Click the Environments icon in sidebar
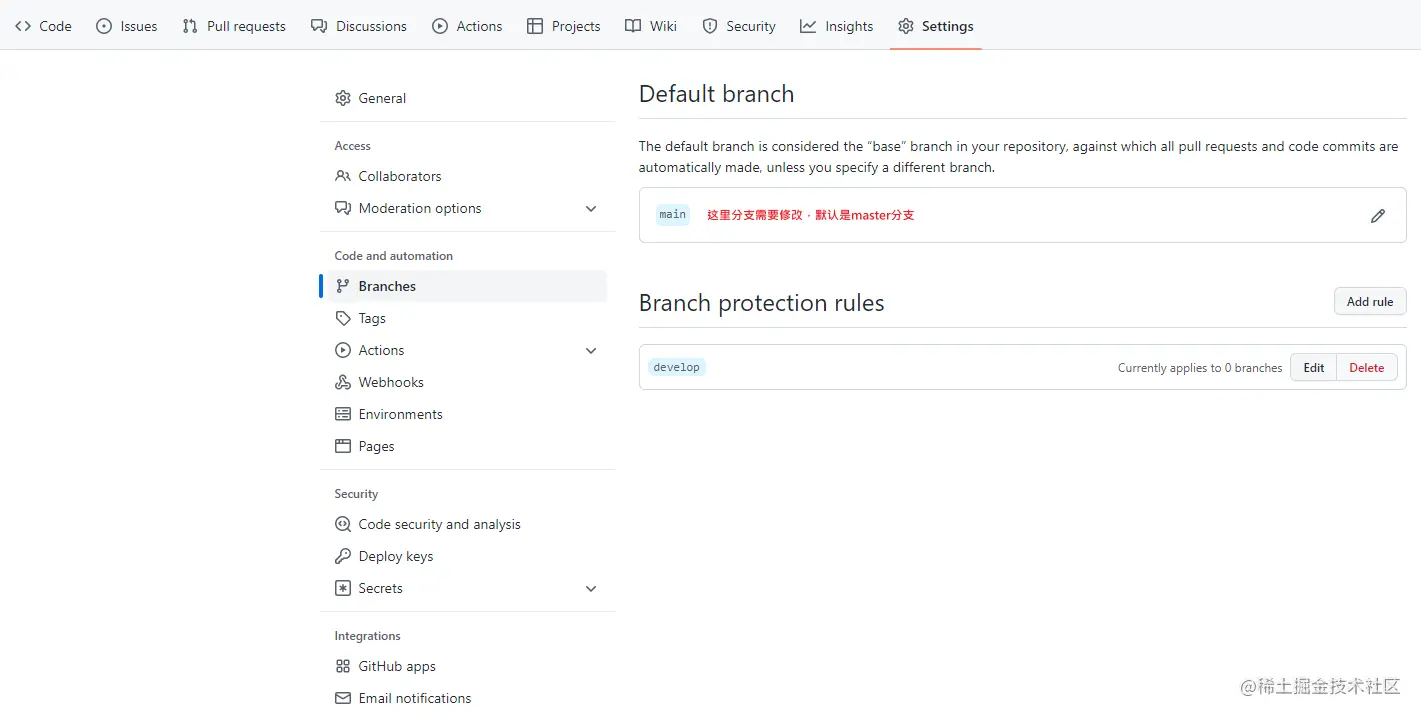Viewport: 1421px width, 717px height. pyautogui.click(x=343, y=414)
